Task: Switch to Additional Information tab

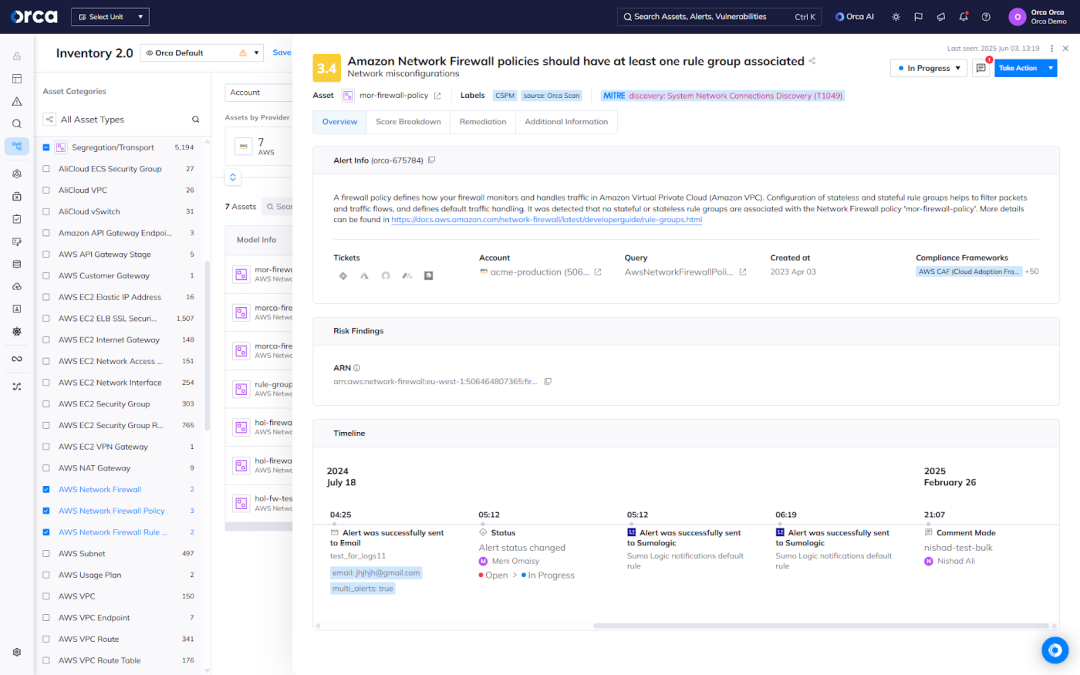Action: point(566,122)
